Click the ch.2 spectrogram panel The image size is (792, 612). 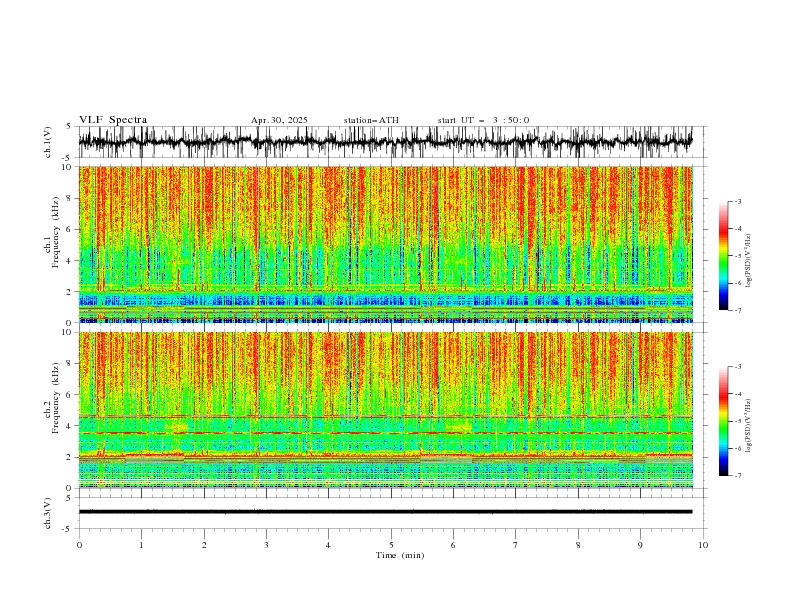point(385,410)
